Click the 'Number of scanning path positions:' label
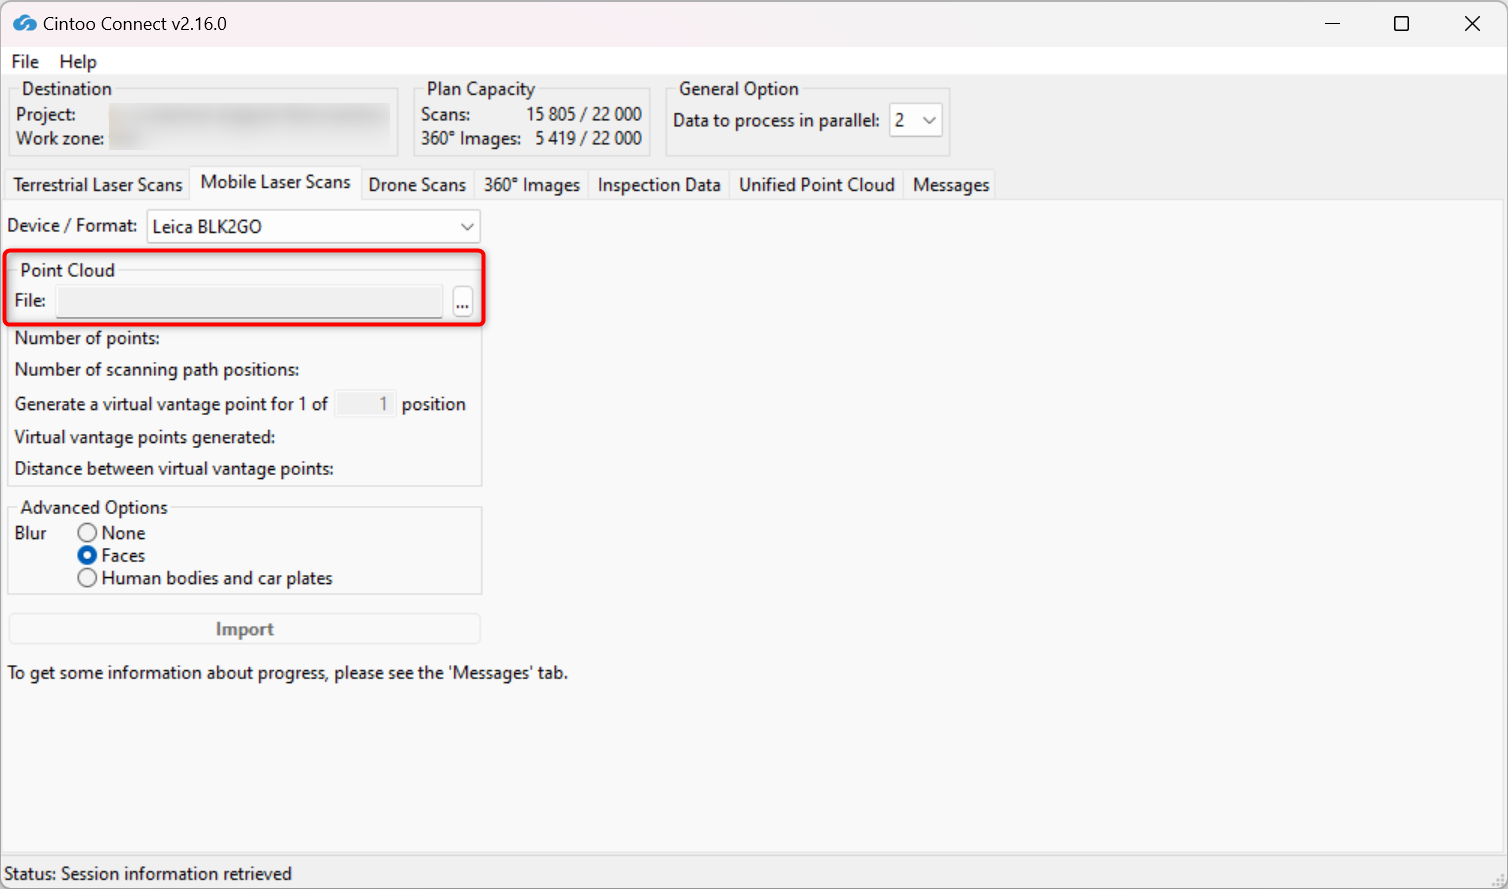The width and height of the screenshot is (1508, 889). [x=157, y=369]
